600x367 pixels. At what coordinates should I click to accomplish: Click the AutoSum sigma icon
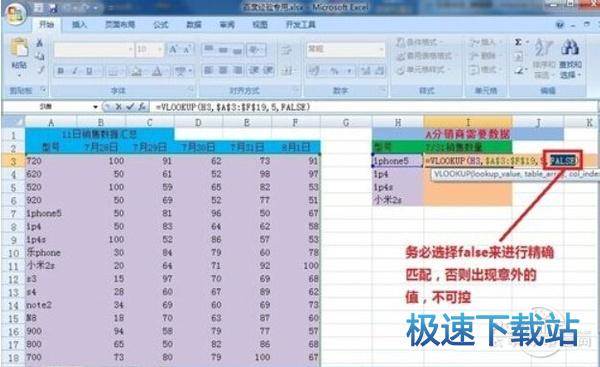click(x=518, y=42)
